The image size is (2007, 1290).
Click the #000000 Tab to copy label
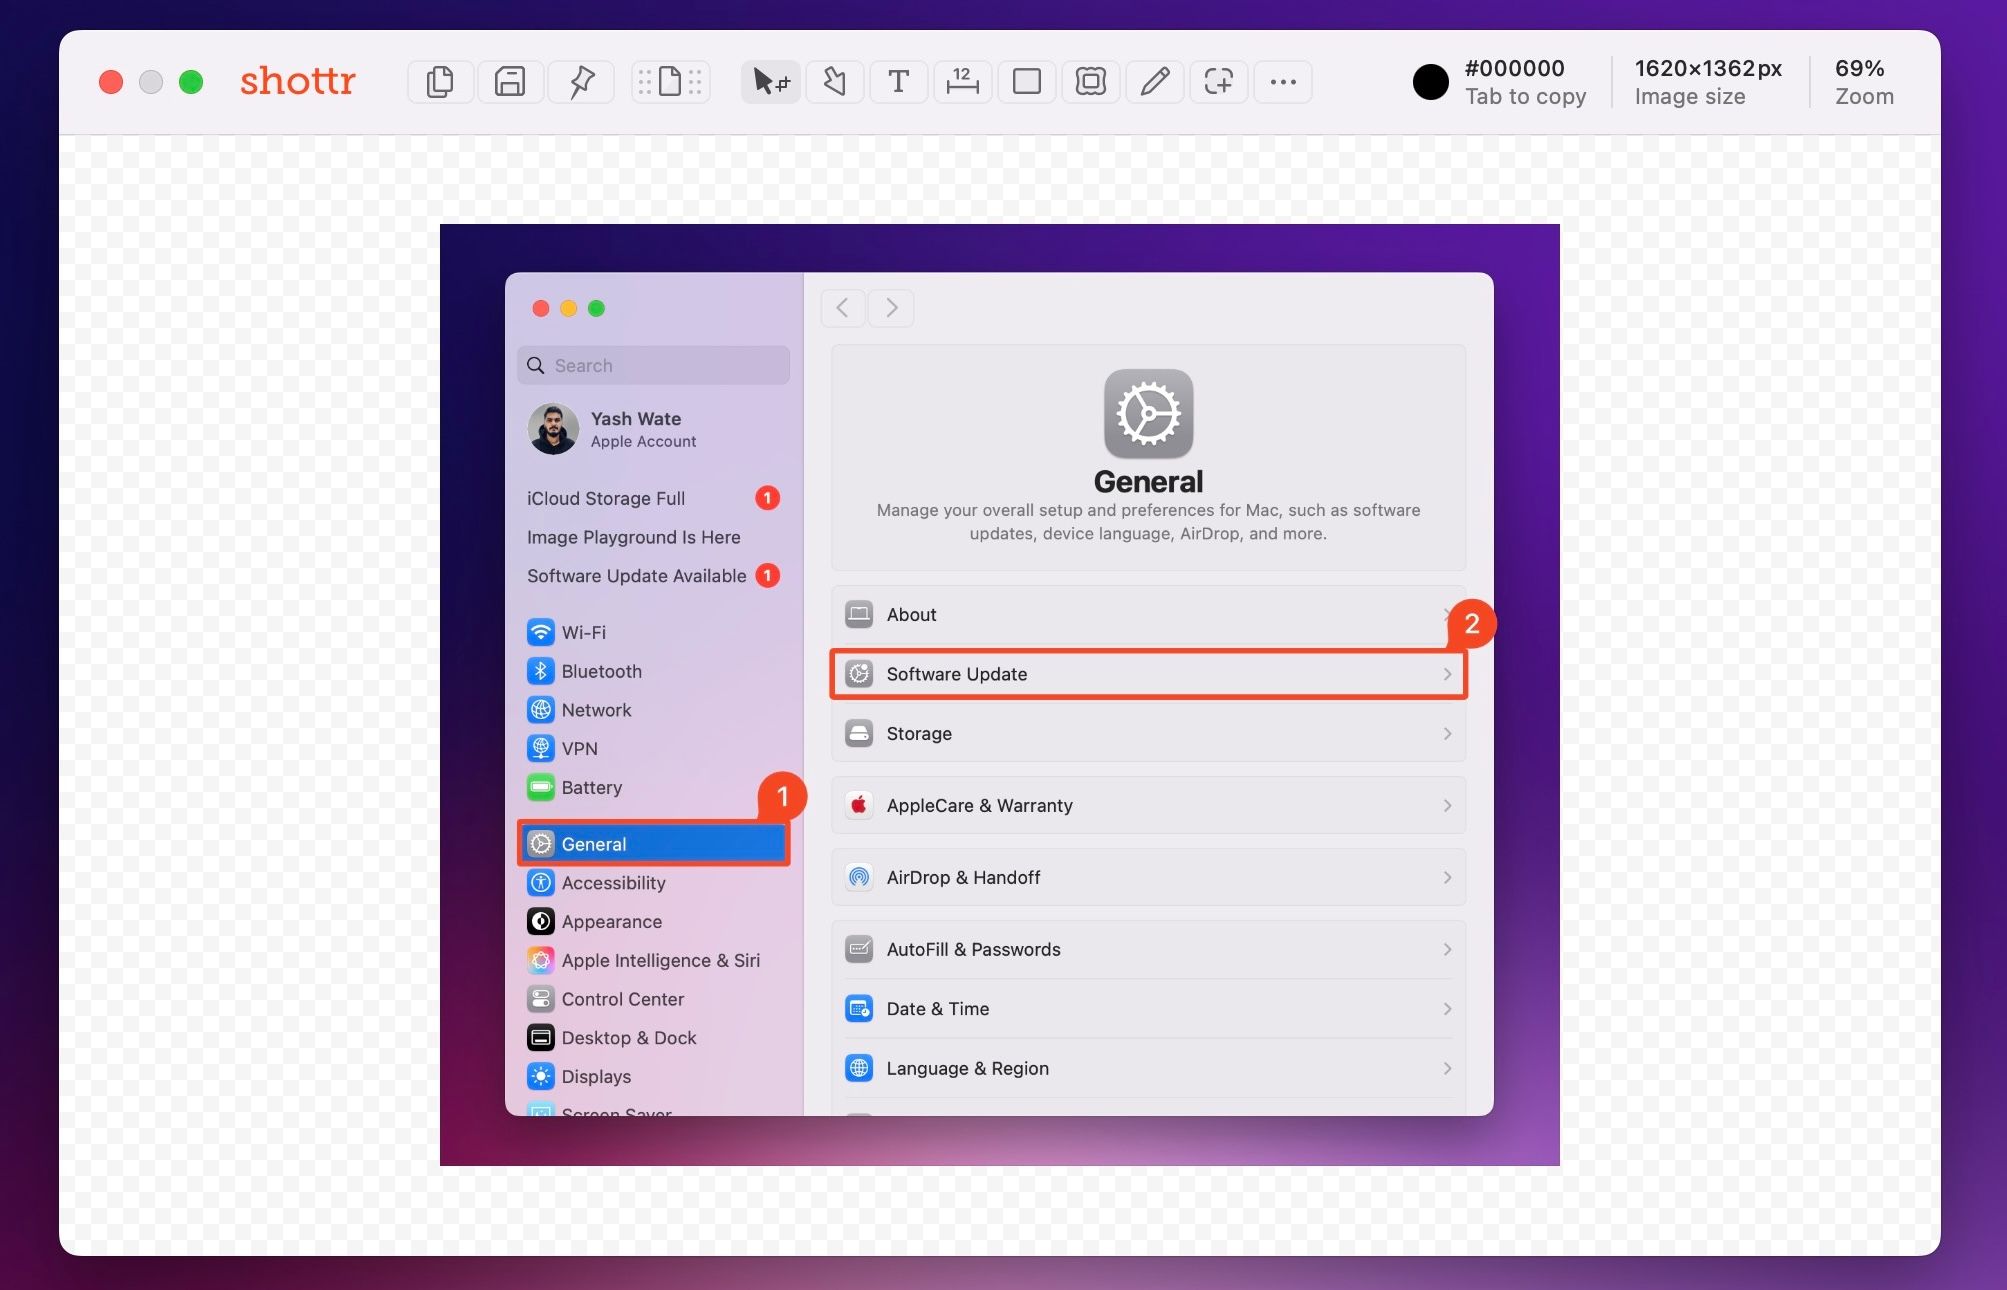(1524, 82)
